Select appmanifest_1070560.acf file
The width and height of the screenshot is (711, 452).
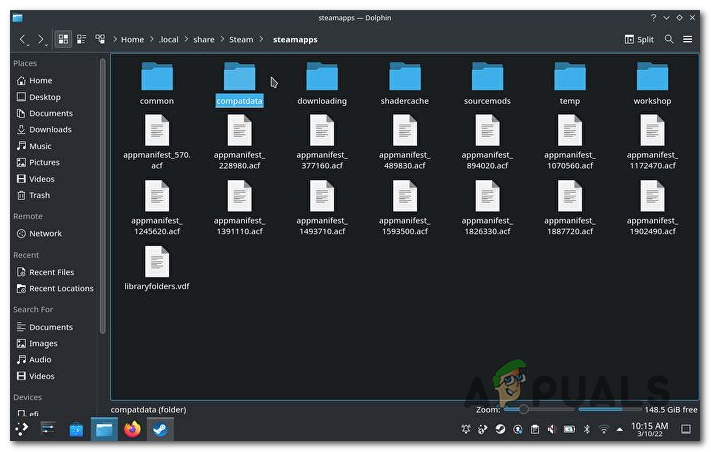click(x=569, y=138)
